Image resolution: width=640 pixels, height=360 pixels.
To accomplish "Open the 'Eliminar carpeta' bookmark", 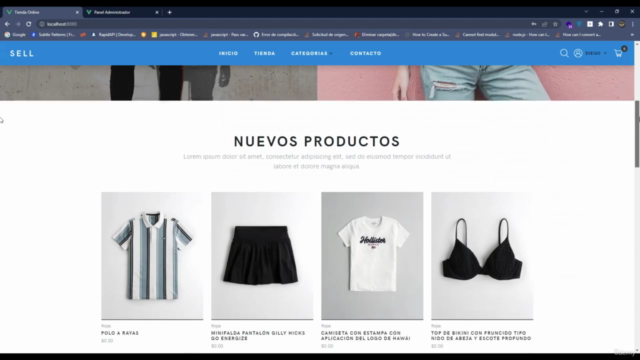I will pos(377,35).
